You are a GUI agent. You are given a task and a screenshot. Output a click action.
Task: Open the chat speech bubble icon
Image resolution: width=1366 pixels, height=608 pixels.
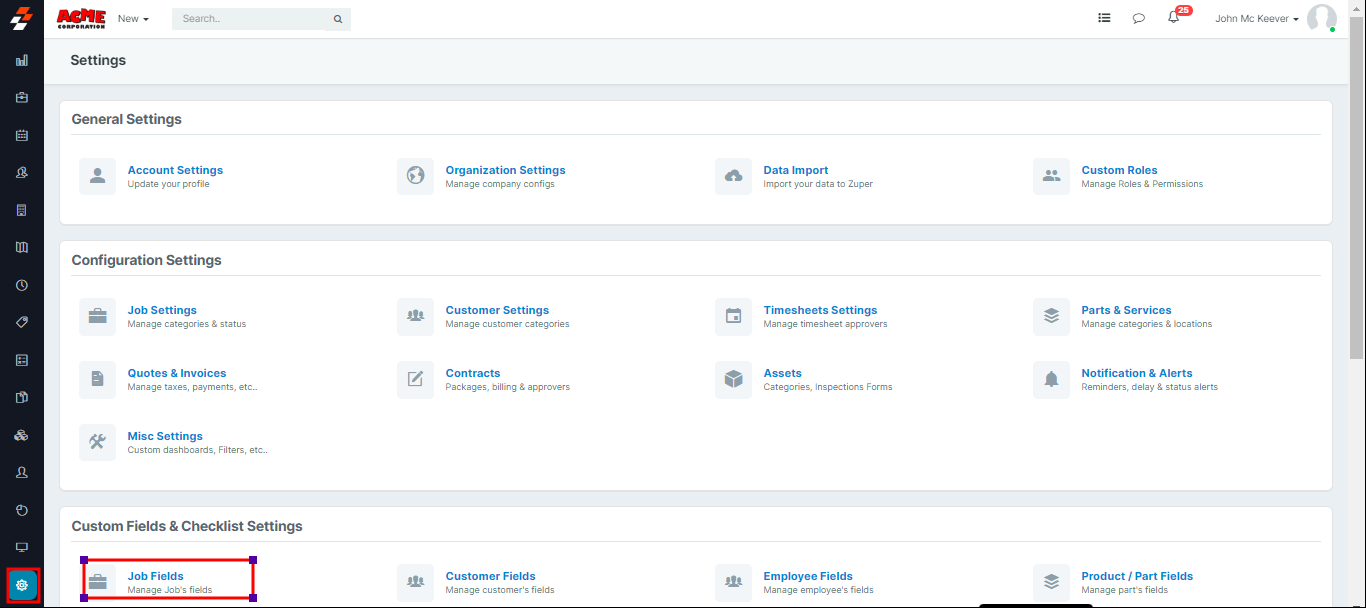coord(1138,18)
